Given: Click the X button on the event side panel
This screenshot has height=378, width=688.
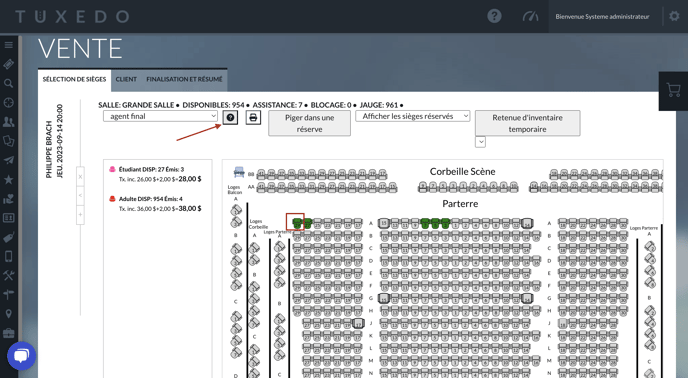Looking at the screenshot, I should pyautogui.click(x=80, y=176).
